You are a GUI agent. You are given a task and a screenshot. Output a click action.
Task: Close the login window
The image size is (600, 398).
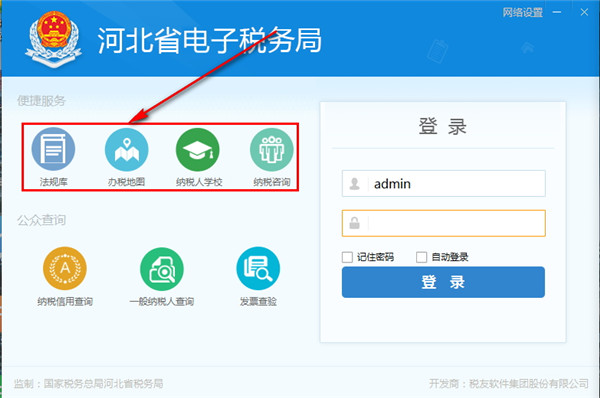584,12
